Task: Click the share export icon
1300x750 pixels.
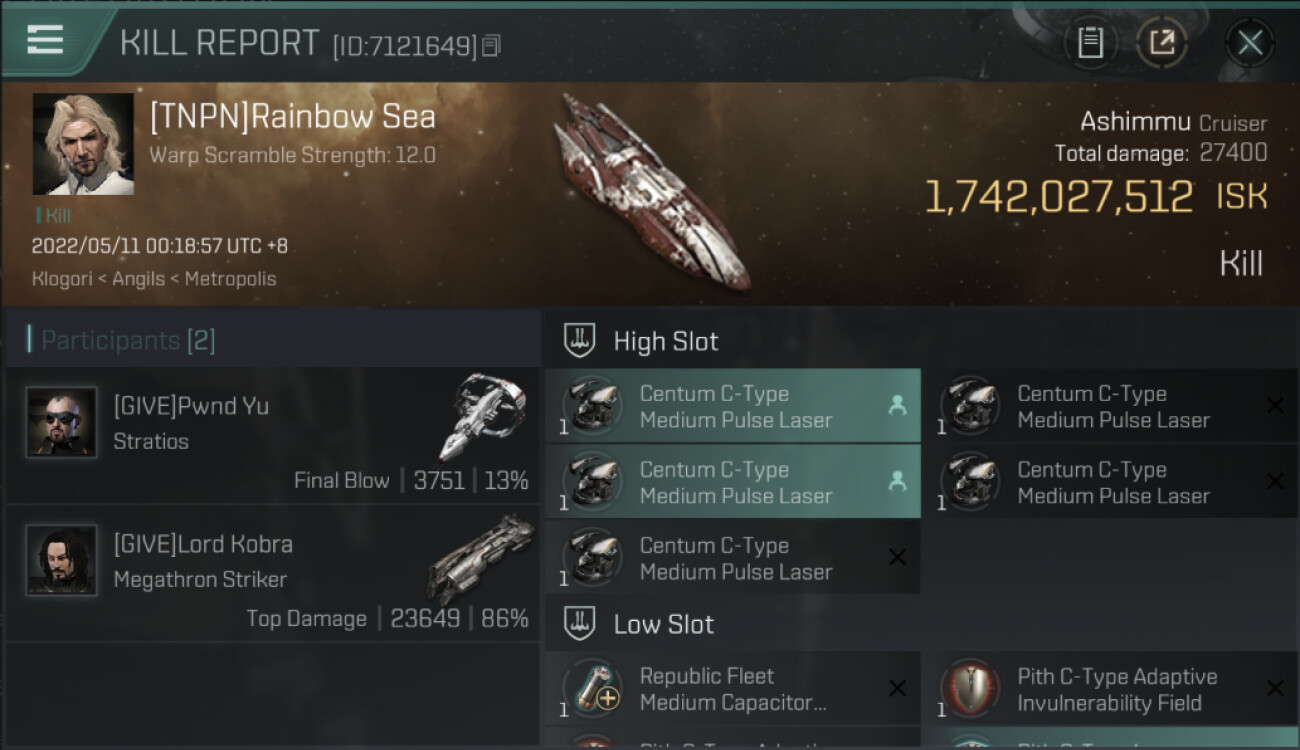Action: (x=1162, y=42)
